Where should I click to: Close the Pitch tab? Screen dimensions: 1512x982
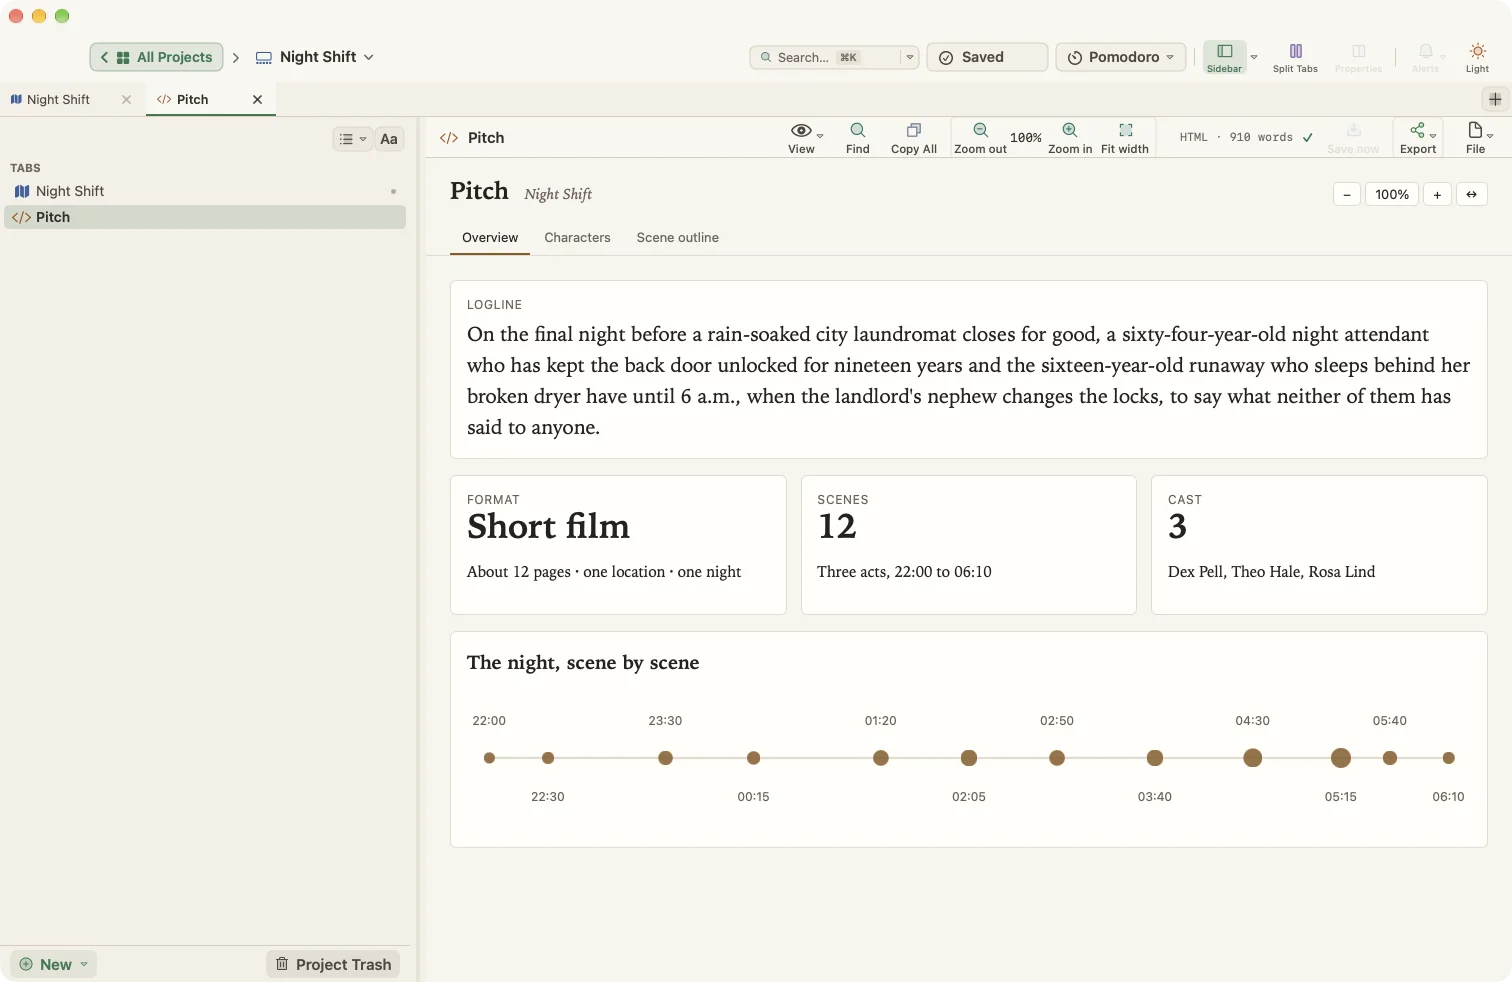[257, 99]
